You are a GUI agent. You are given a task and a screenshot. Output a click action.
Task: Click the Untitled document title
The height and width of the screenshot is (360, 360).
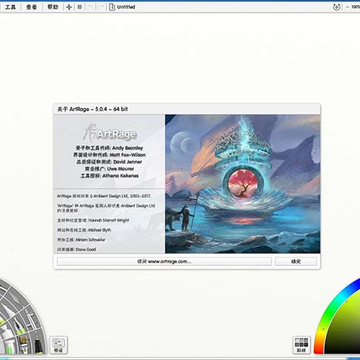(x=126, y=7)
